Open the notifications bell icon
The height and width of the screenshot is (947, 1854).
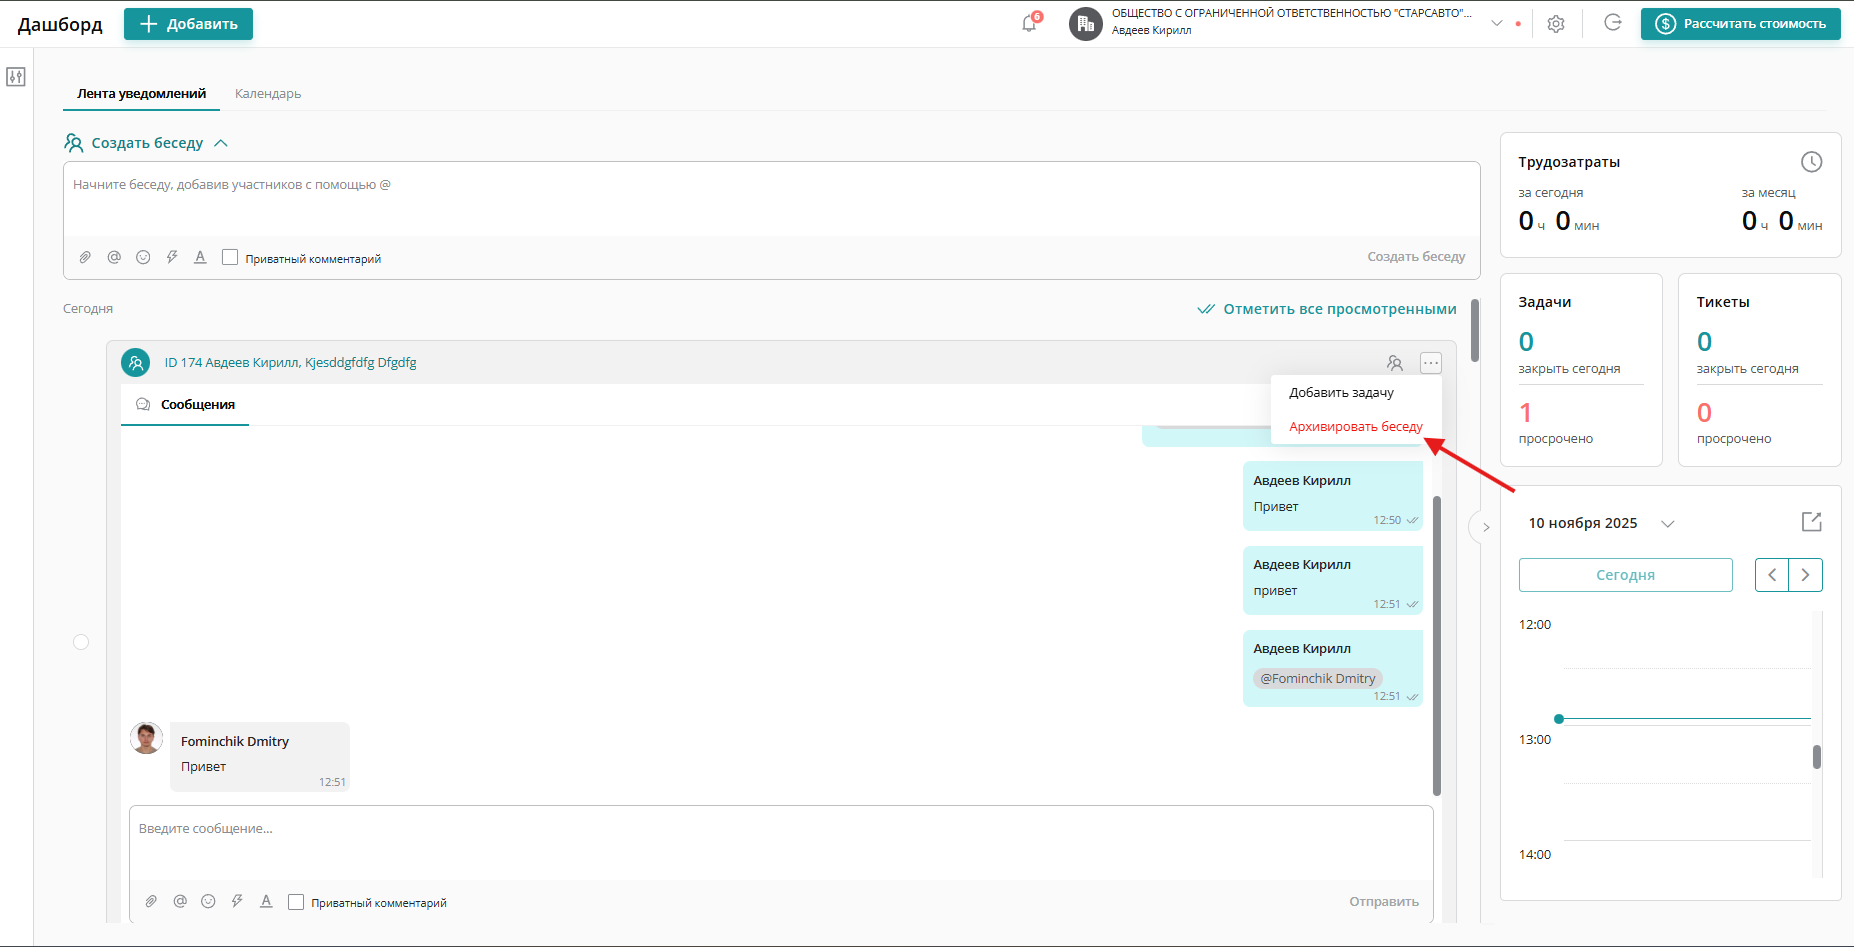point(1029,23)
